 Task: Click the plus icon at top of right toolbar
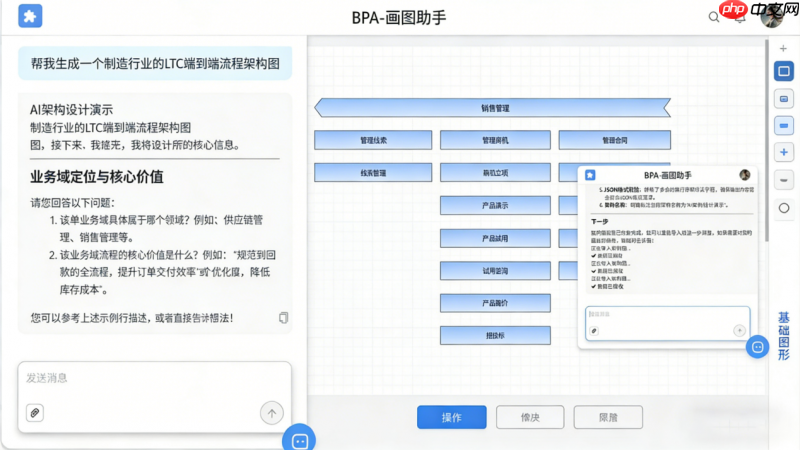click(x=783, y=47)
